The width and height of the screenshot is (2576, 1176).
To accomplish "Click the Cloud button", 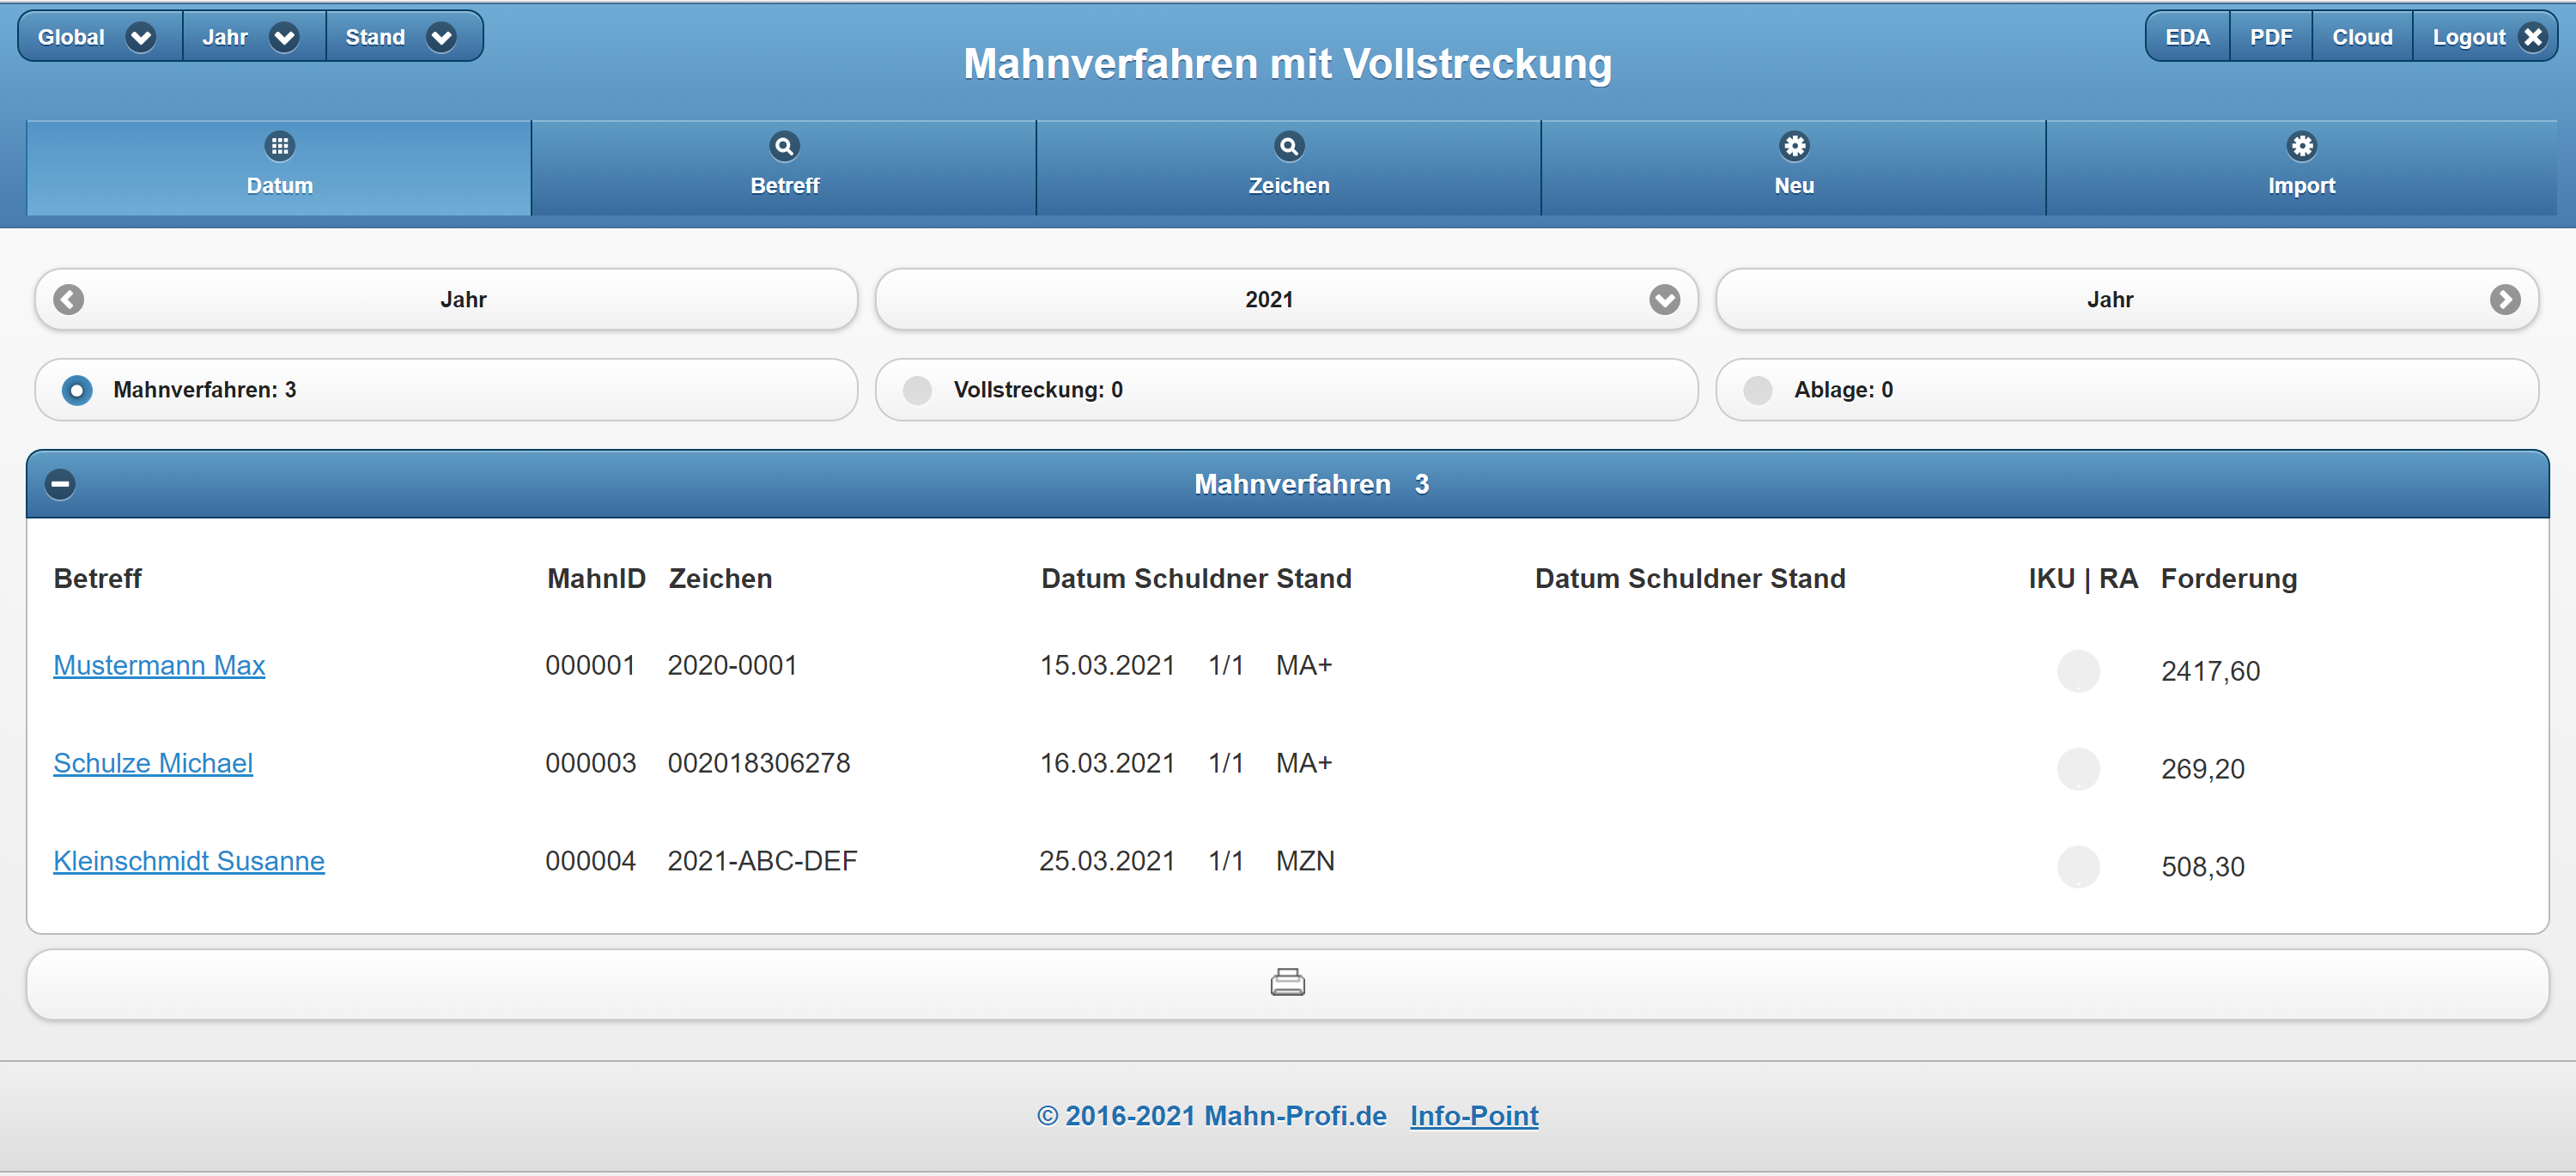I will tap(2362, 37).
